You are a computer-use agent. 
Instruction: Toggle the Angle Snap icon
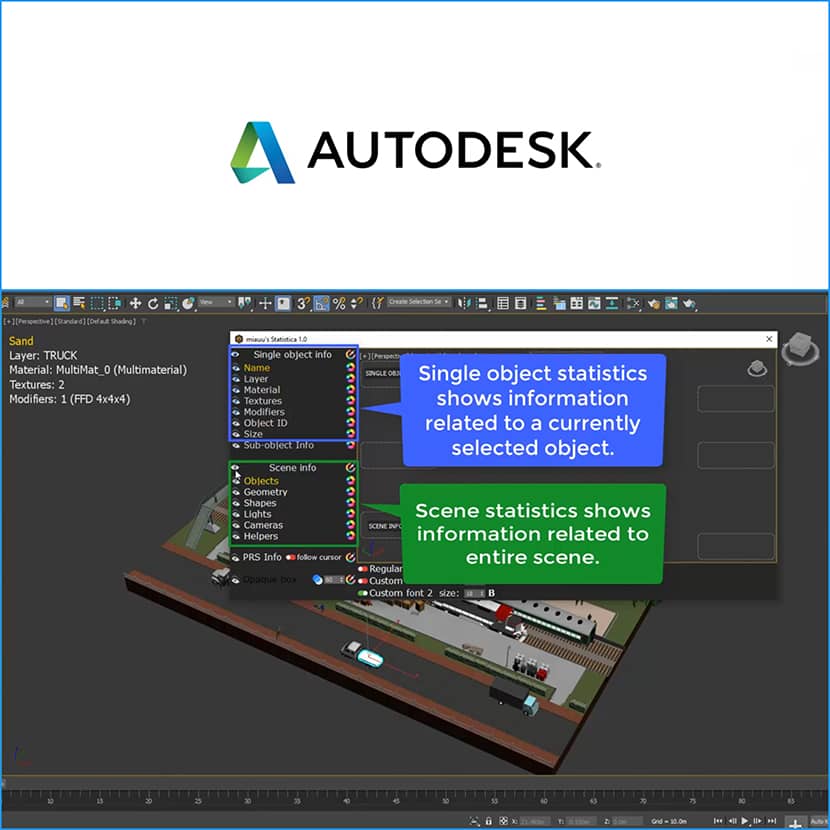pos(321,303)
